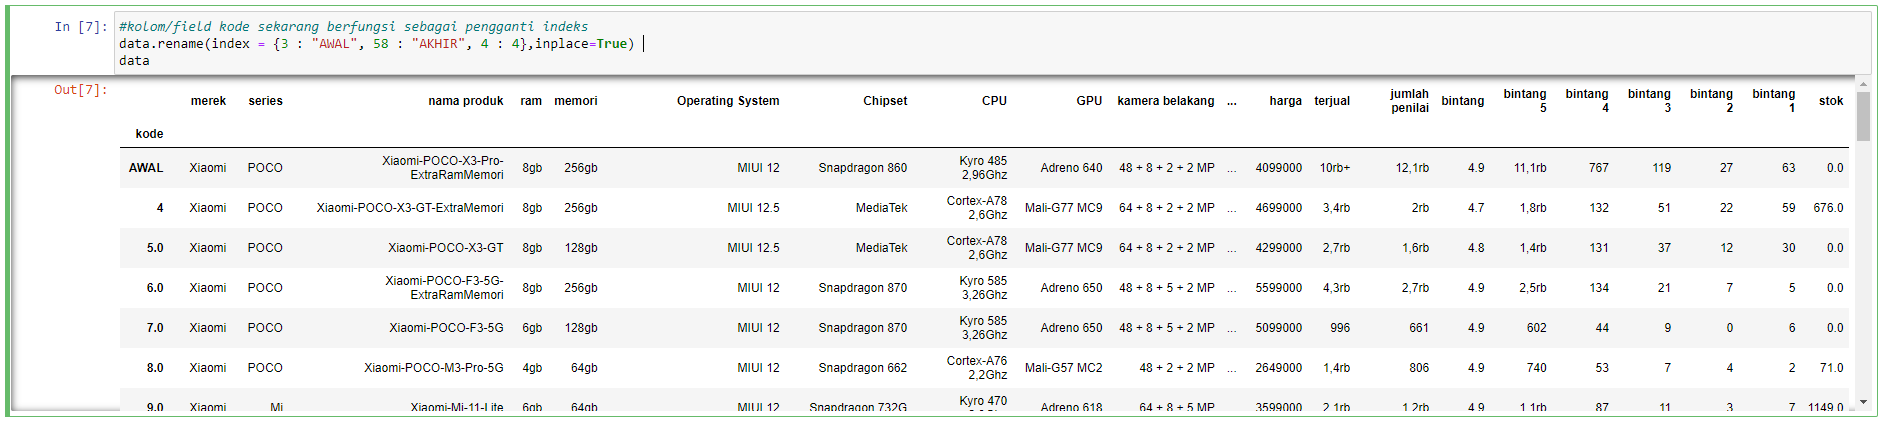The image size is (1883, 421).
Task: Click the 'nama produk' column header
Action: 466,101
